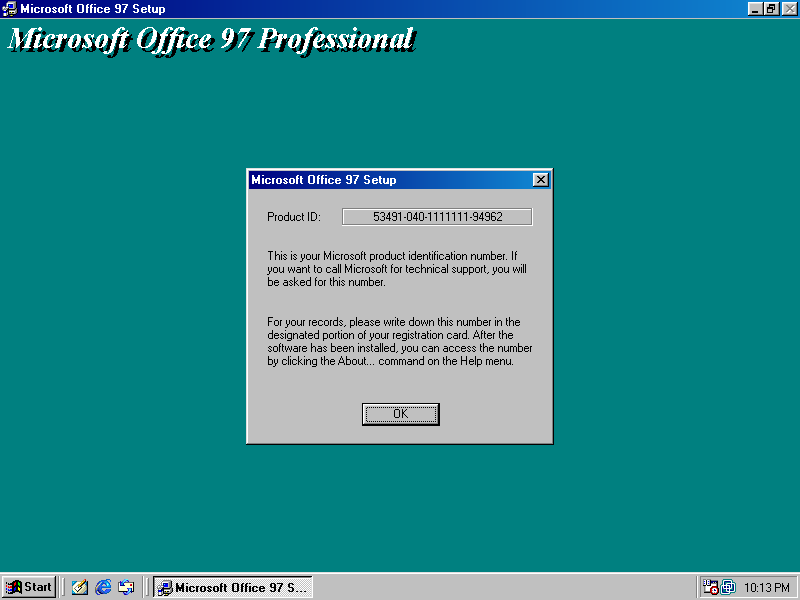
Task: Select Microsoft Office 97 Setup taskbar button
Action: pyautogui.click(x=233, y=587)
